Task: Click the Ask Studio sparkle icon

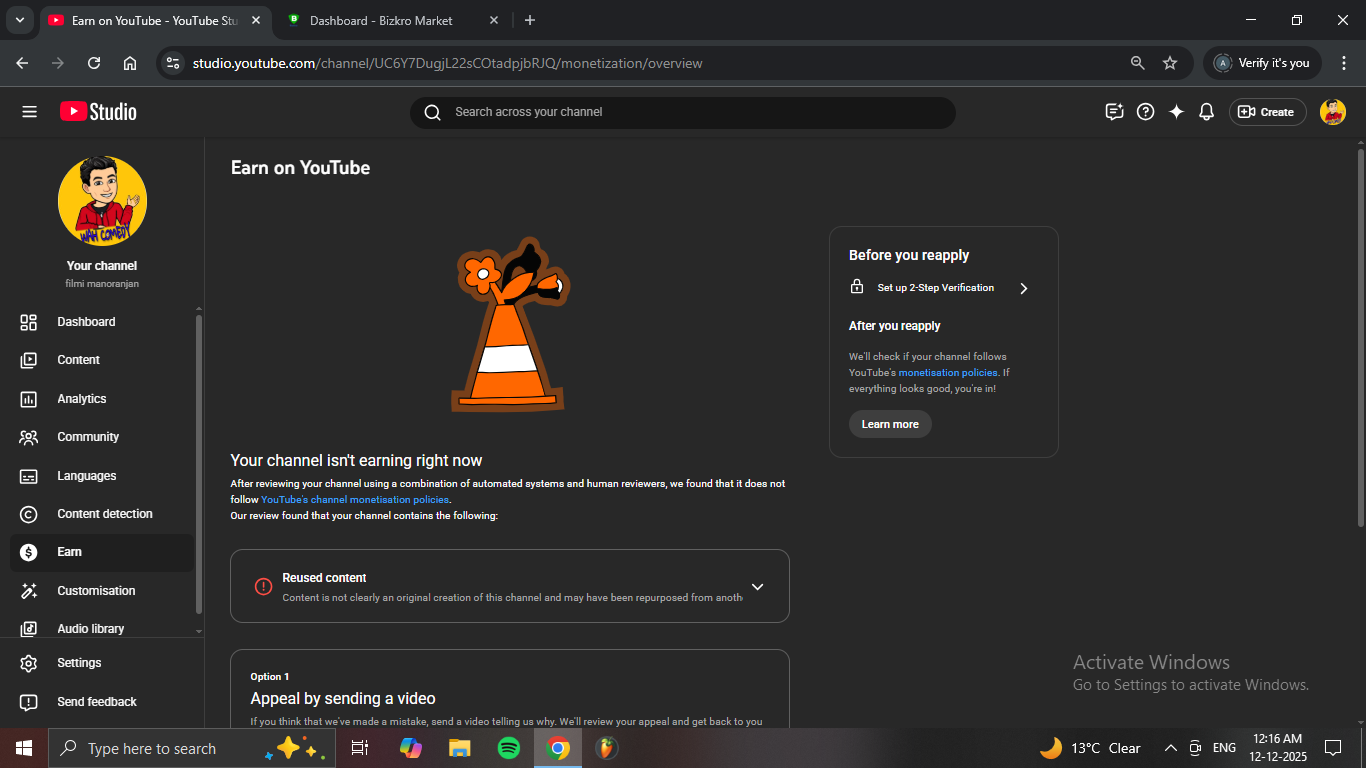Action: 1176,112
